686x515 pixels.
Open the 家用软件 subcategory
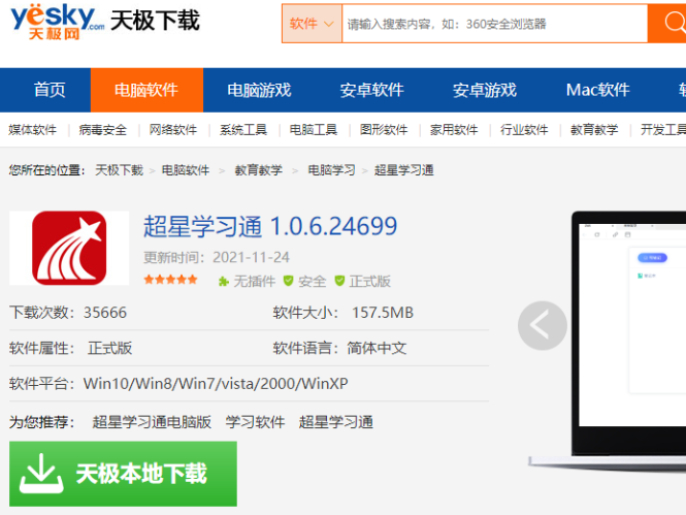click(454, 130)
